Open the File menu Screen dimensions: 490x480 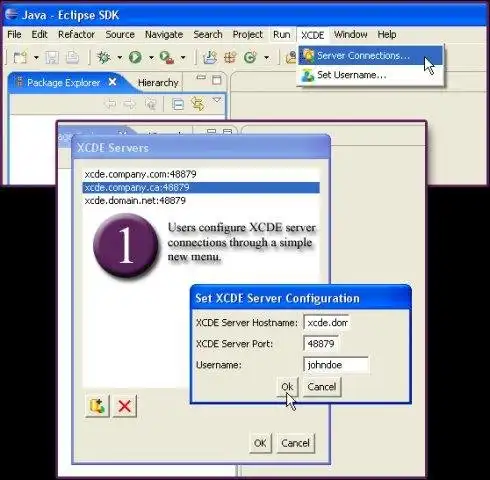14,34
